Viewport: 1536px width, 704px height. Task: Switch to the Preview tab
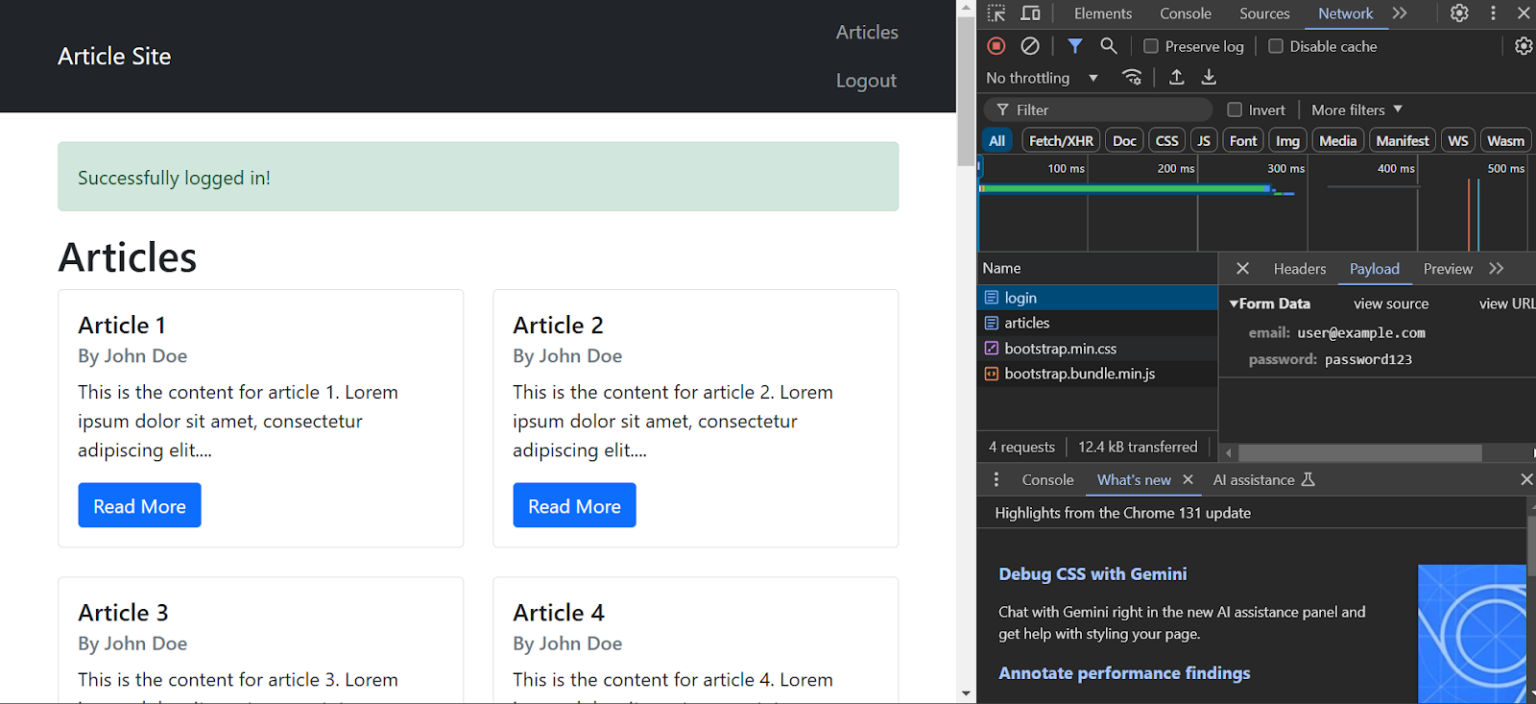(1447, 268)
